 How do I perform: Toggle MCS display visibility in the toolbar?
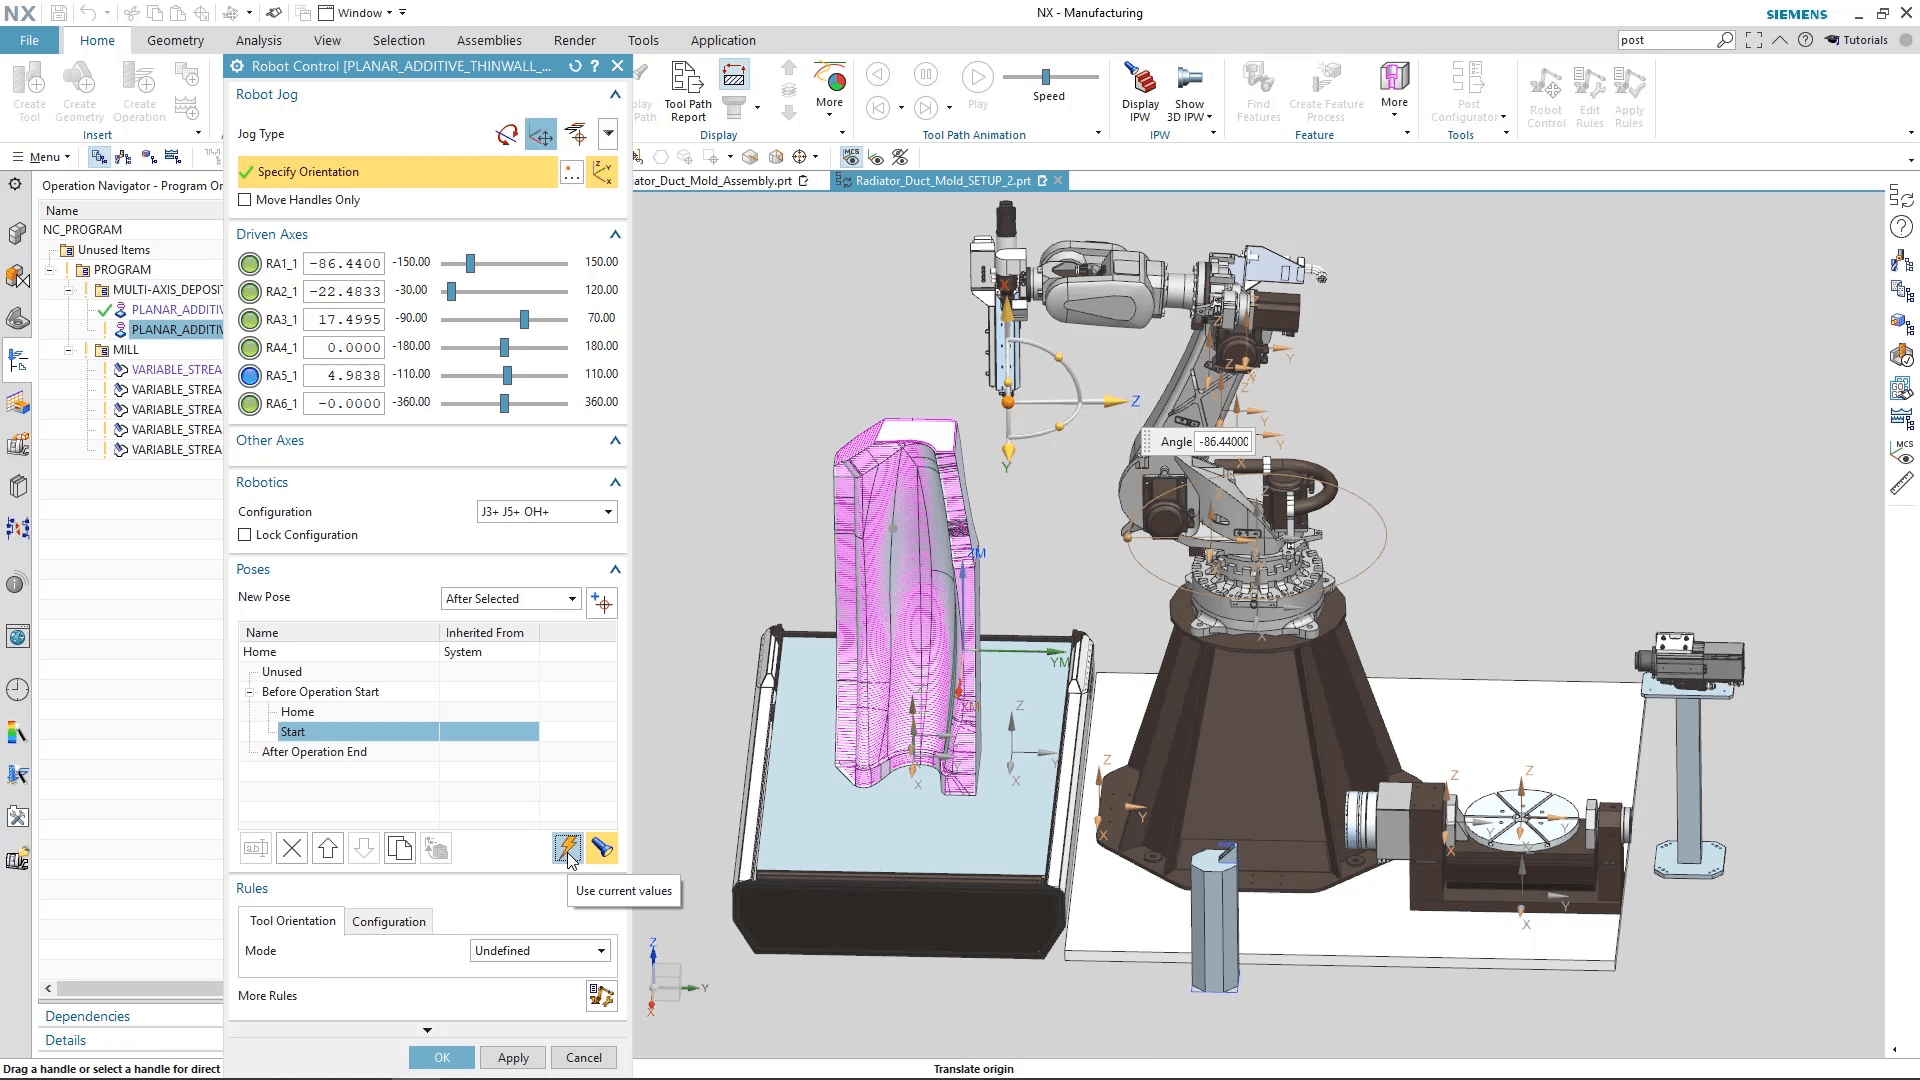point(851,157)
